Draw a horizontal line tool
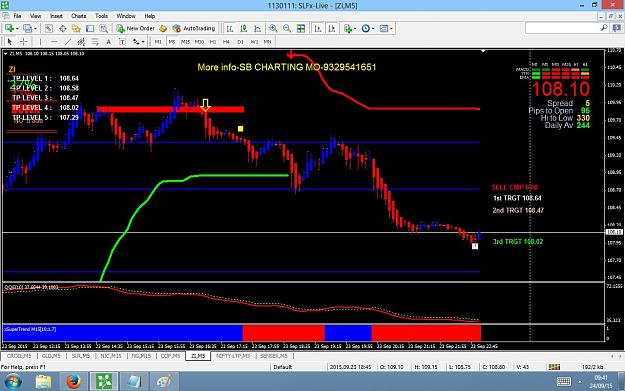The image size is (625, 391). click(x=54, y=41)
